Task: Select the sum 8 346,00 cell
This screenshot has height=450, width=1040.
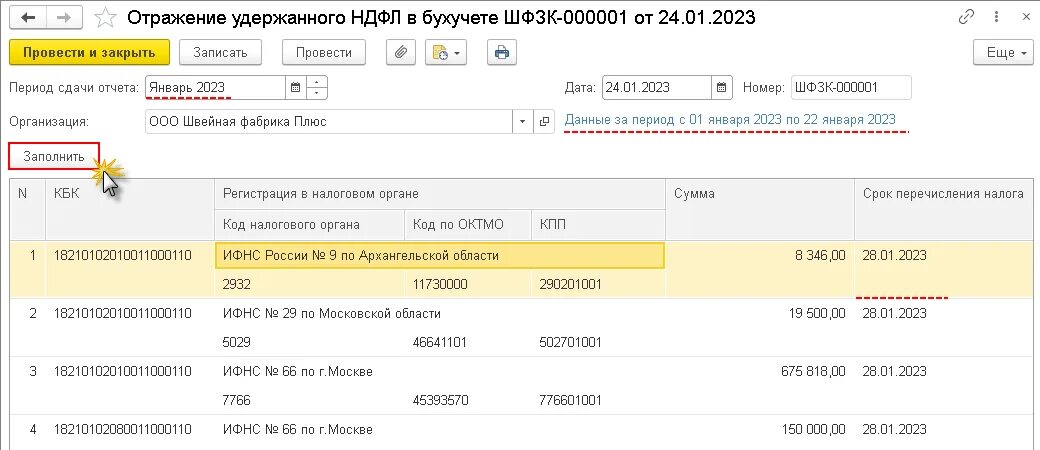Action: [x=759, y=256]
